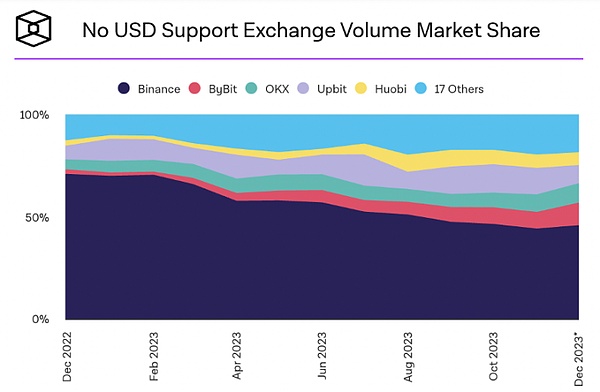Select the Dec 2023 axis marker
The height and width of the screenshot is (392, 600).
[x=579, y=360]
